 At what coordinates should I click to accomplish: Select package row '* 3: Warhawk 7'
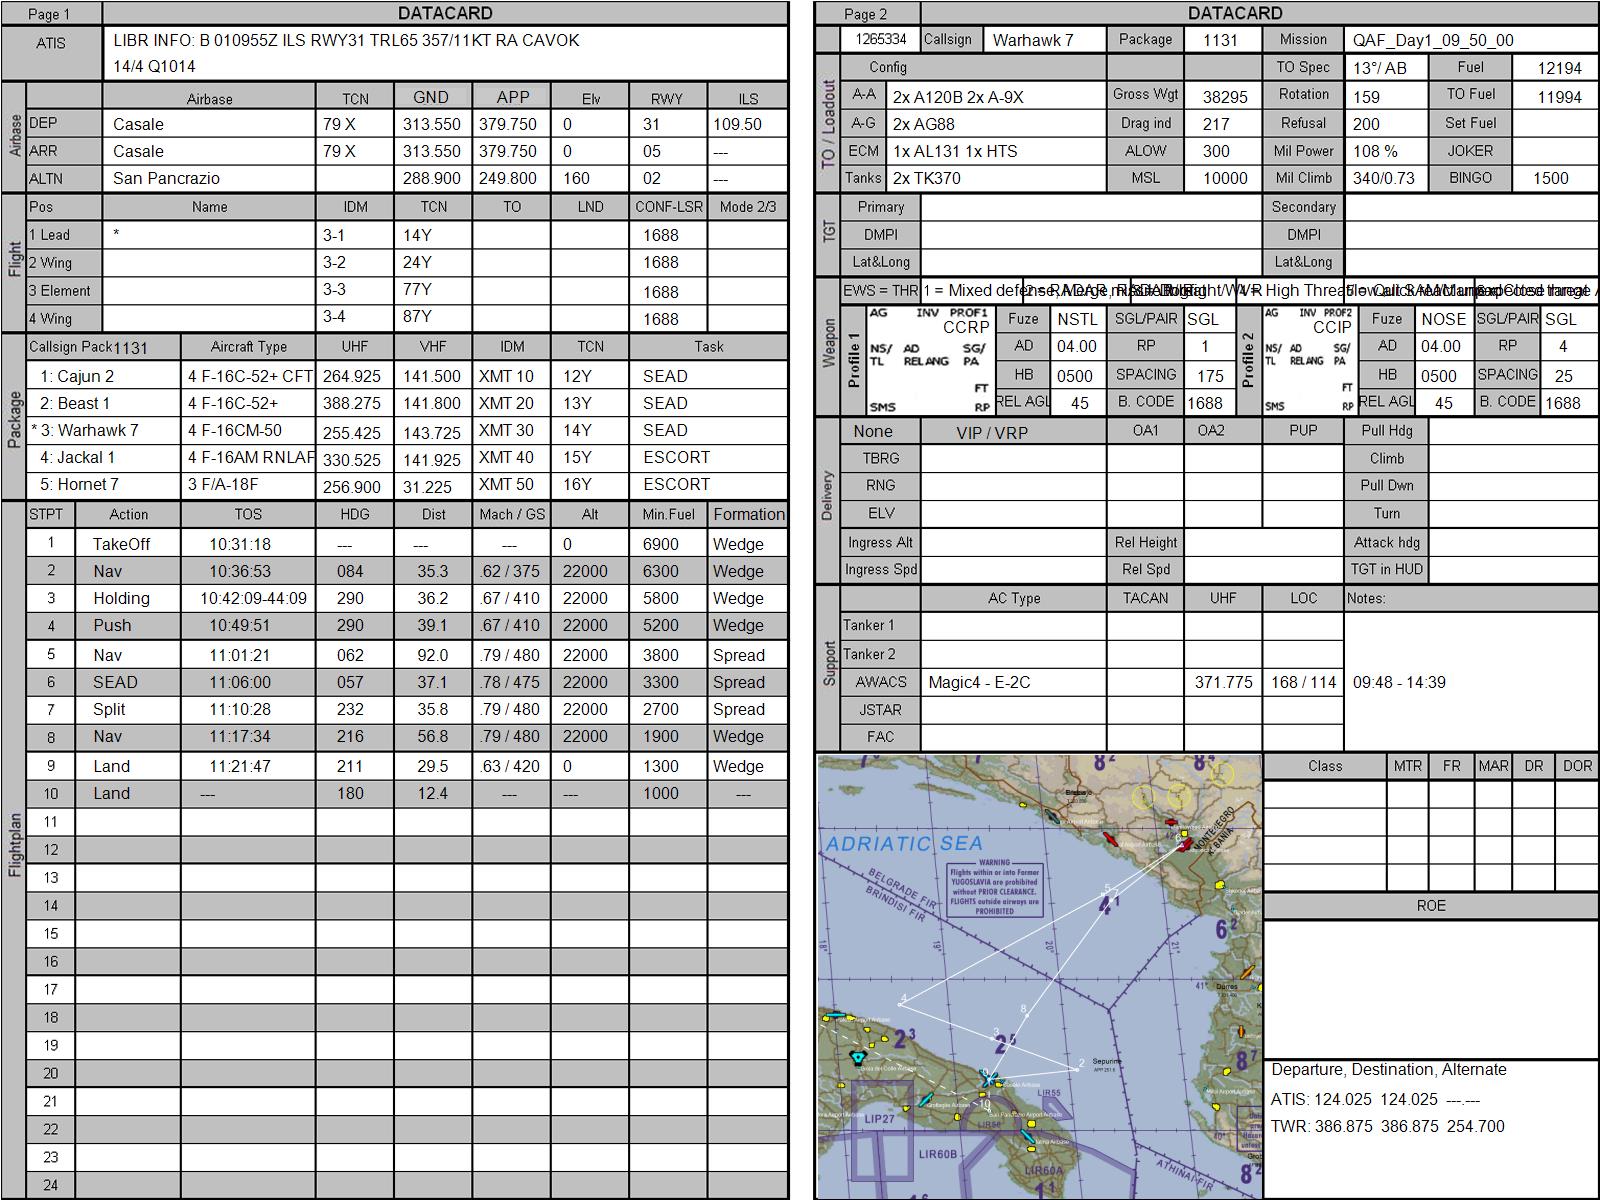click(85, 430)
